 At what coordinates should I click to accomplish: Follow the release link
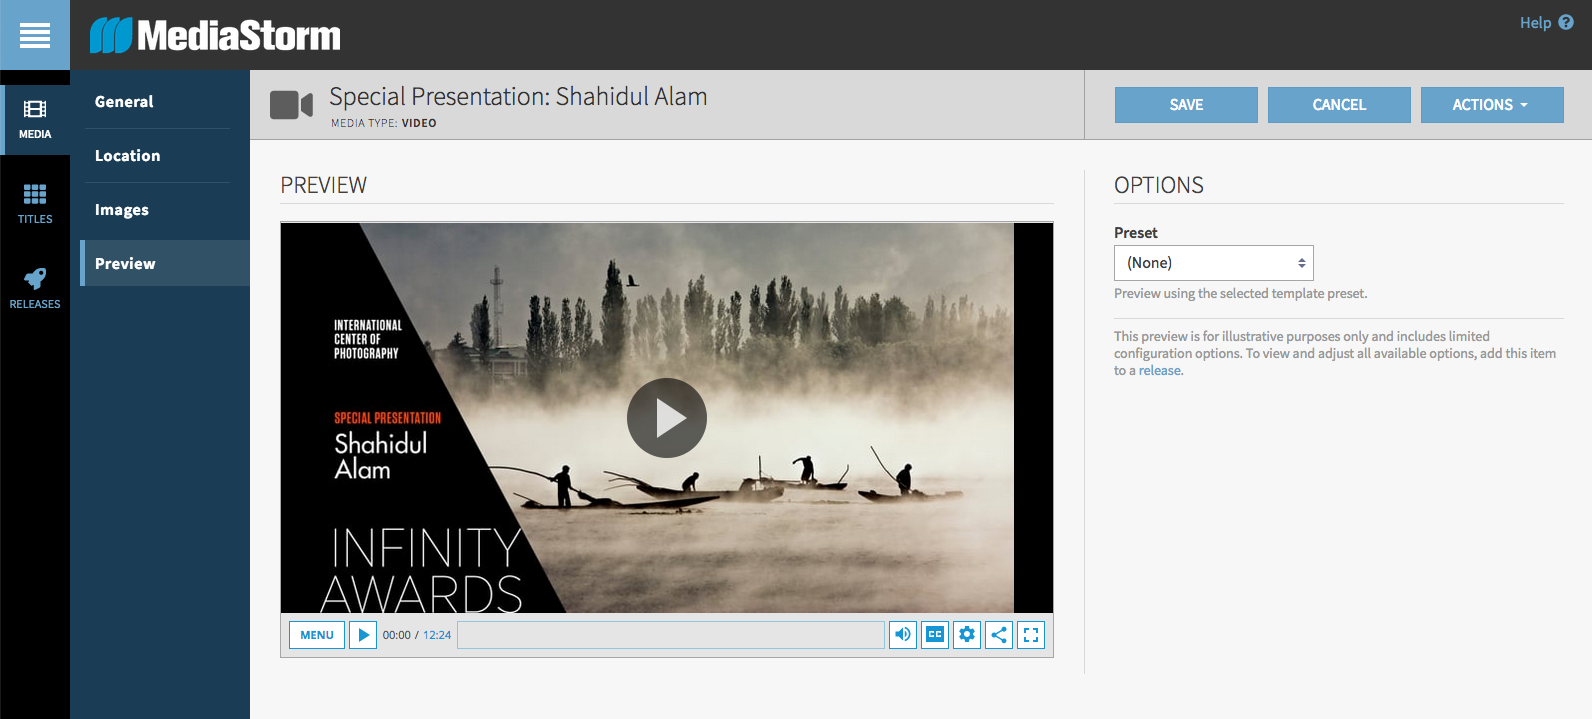click(1160, 371)
